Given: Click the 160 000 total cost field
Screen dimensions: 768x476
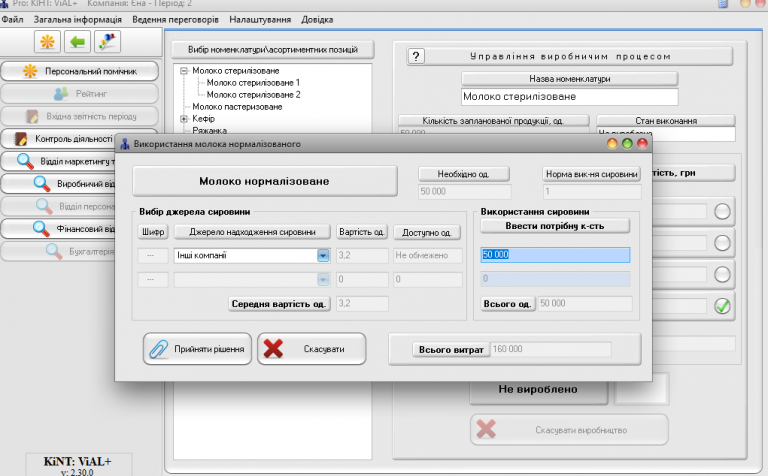Looking at the screenshot, I should 551,349.
